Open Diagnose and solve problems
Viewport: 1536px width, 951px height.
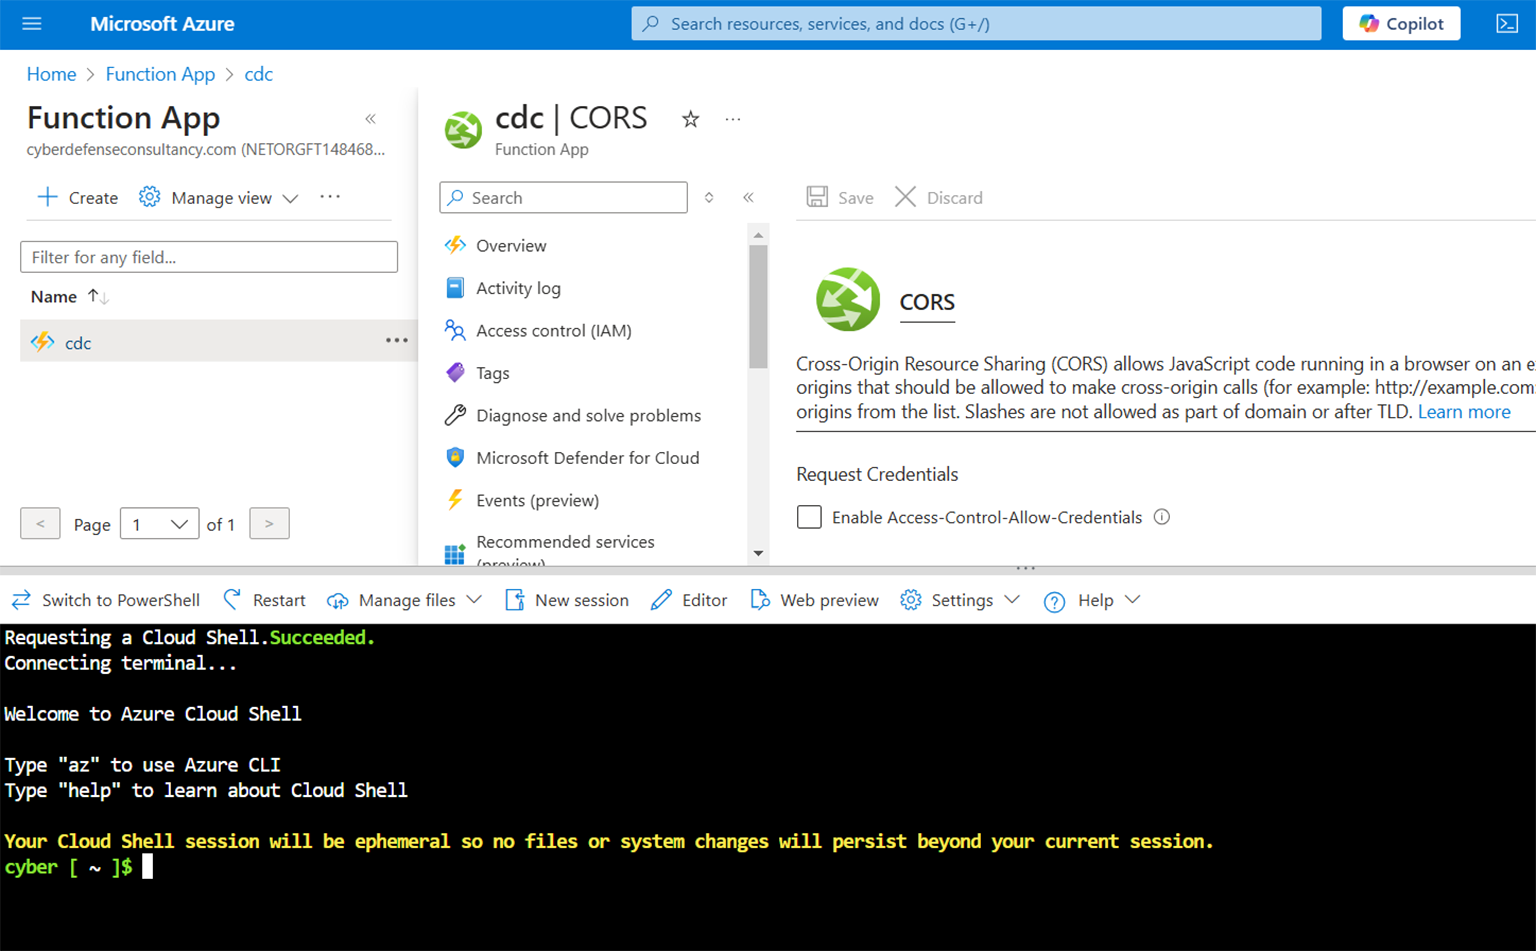pyautogui.click(x=588, y=415)
